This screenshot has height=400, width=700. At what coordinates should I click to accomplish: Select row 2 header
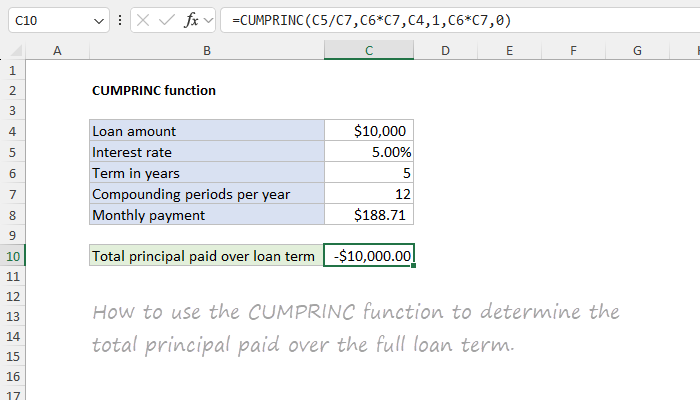tap(12, 91)
